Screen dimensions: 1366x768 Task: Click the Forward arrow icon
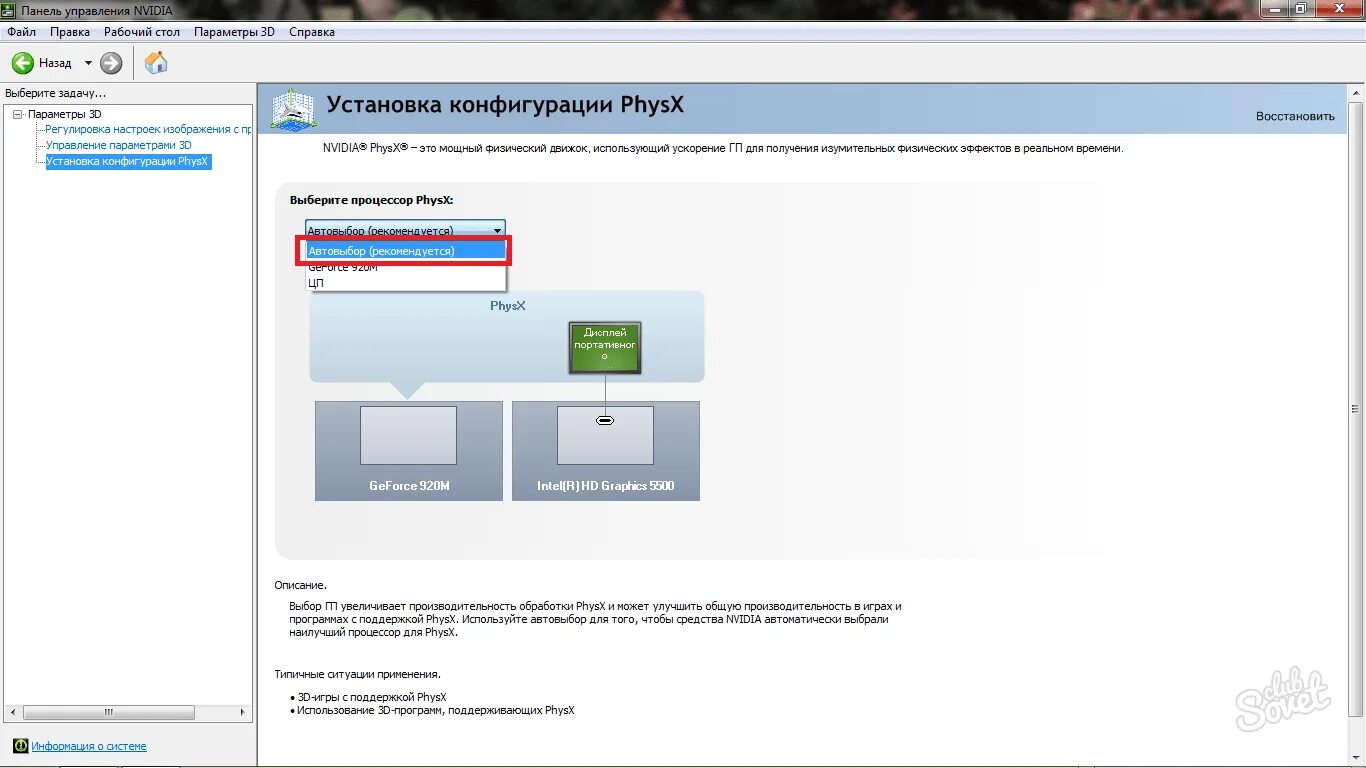pyautogui.click(x=111, y=63)
